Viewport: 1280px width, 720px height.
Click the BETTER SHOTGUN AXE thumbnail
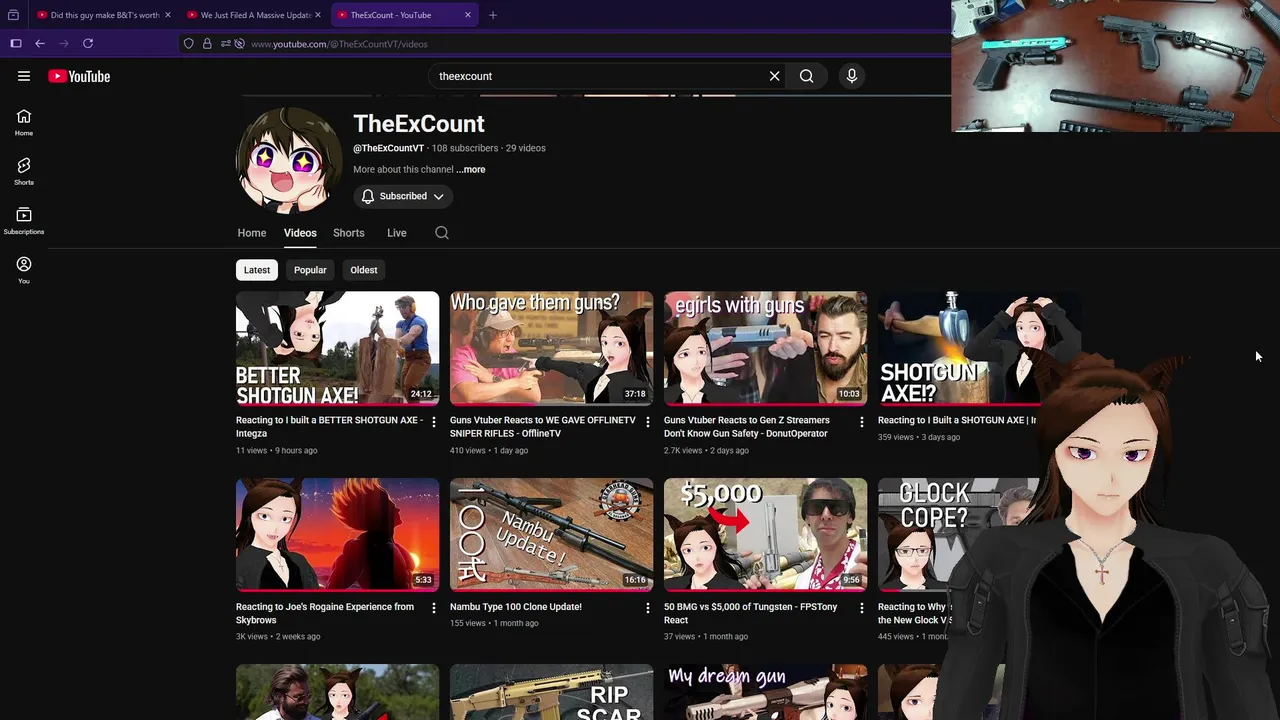coord(337,348)
